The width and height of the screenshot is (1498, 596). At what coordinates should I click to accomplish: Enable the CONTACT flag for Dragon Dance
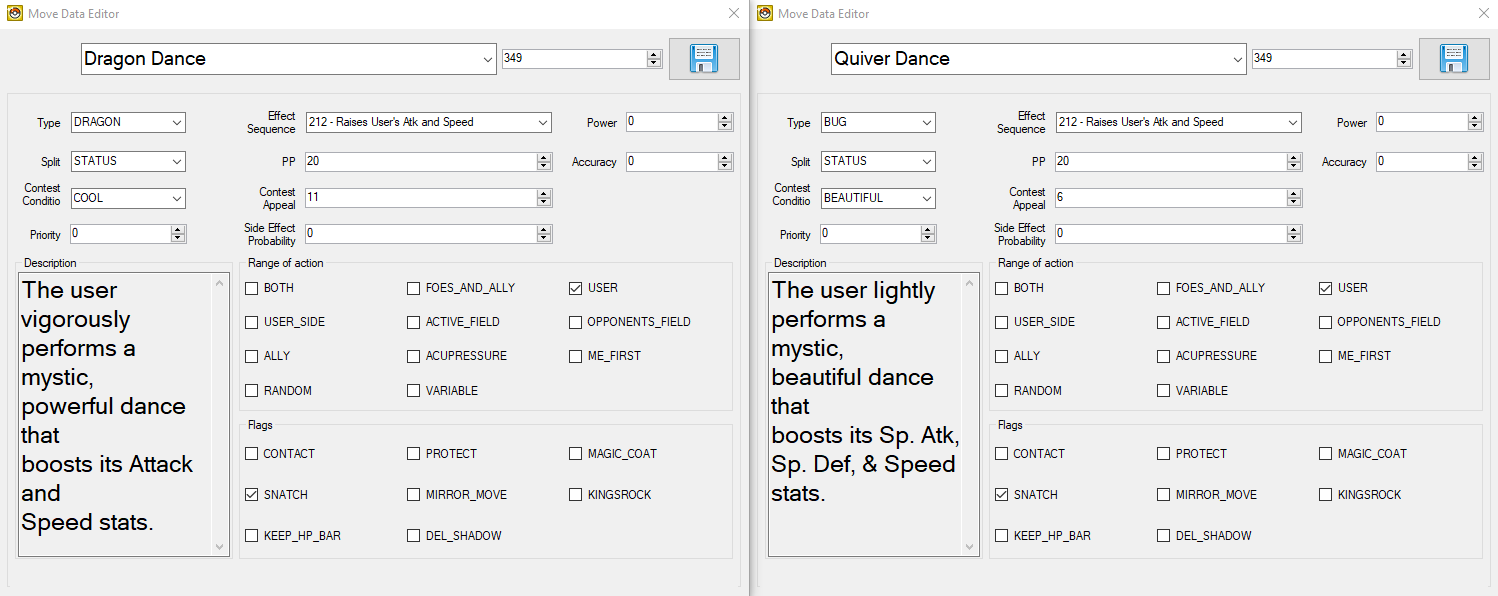point(252,454)
